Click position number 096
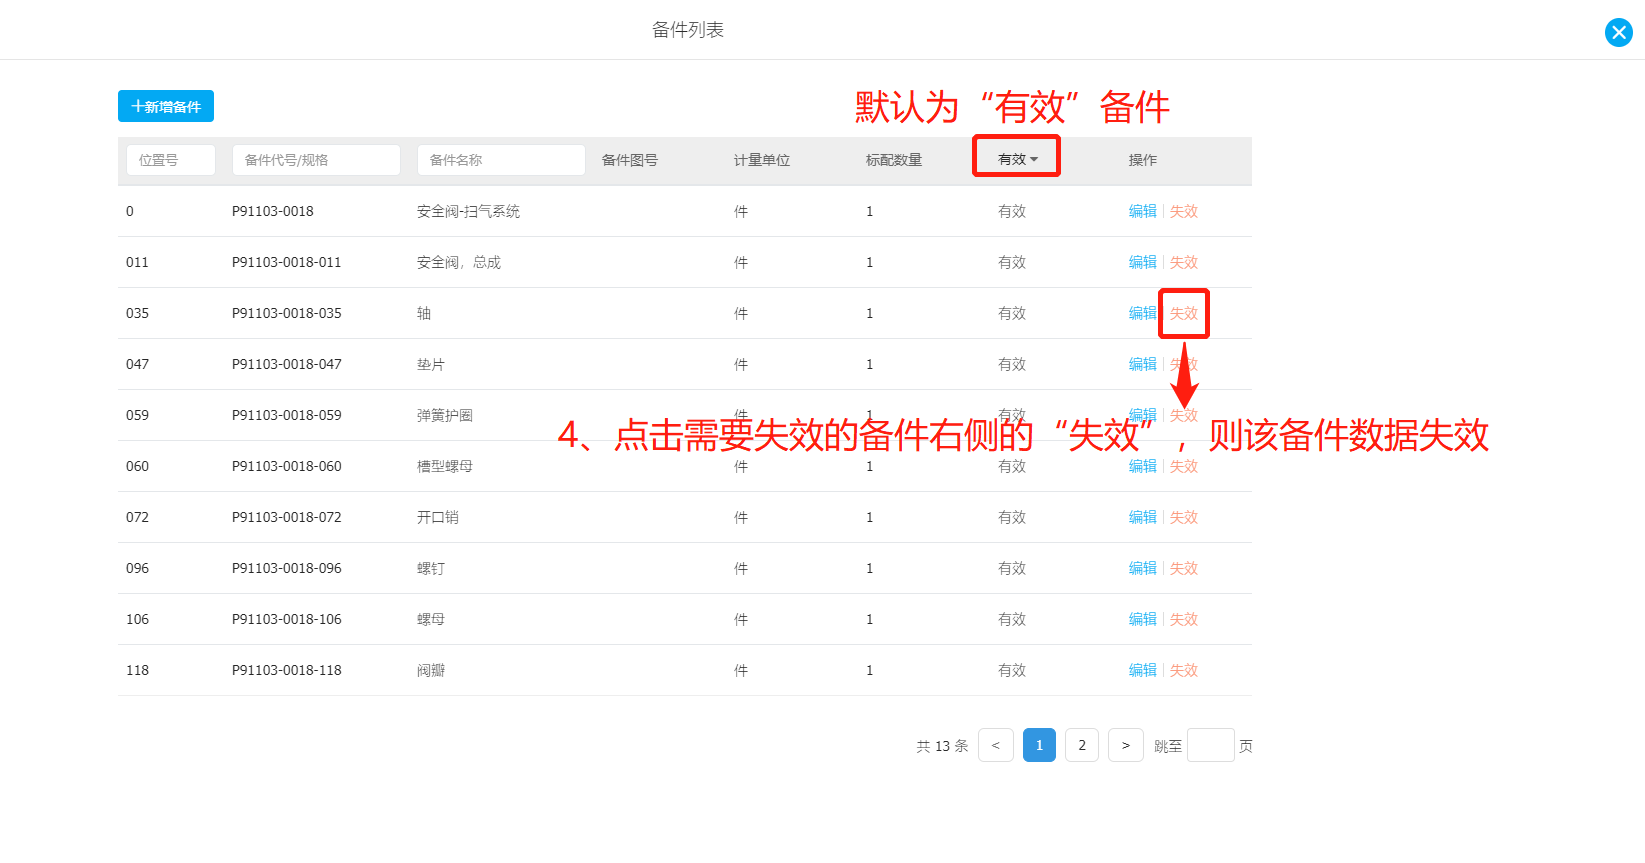 [x=137, y=568]
